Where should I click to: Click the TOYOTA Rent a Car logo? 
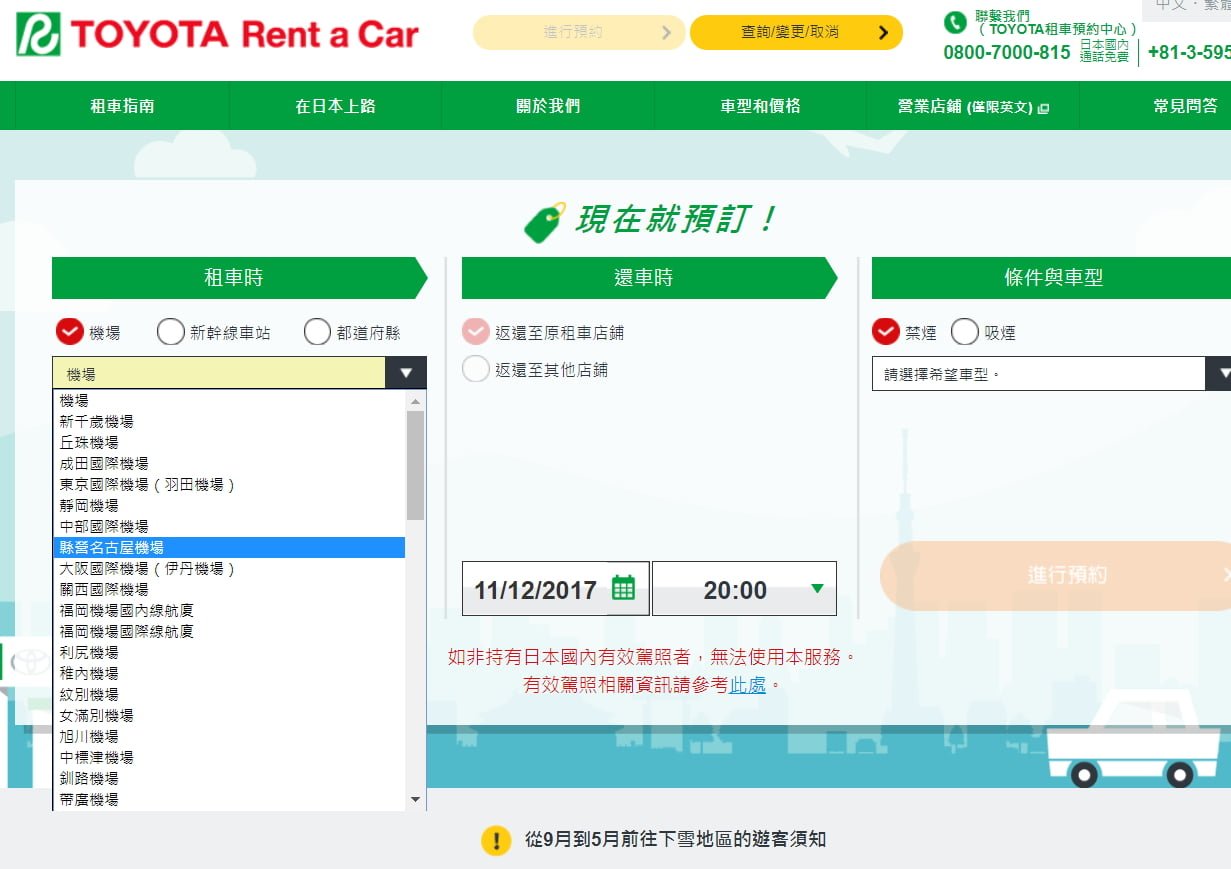coord(217,35)
